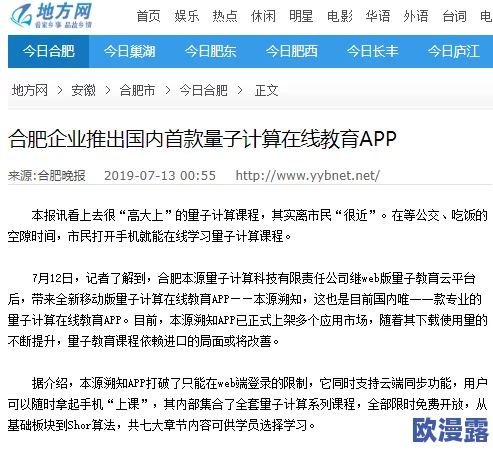Click the 安徽 breadcrumb link
493x451 pixels.
[x=83, y=90]
